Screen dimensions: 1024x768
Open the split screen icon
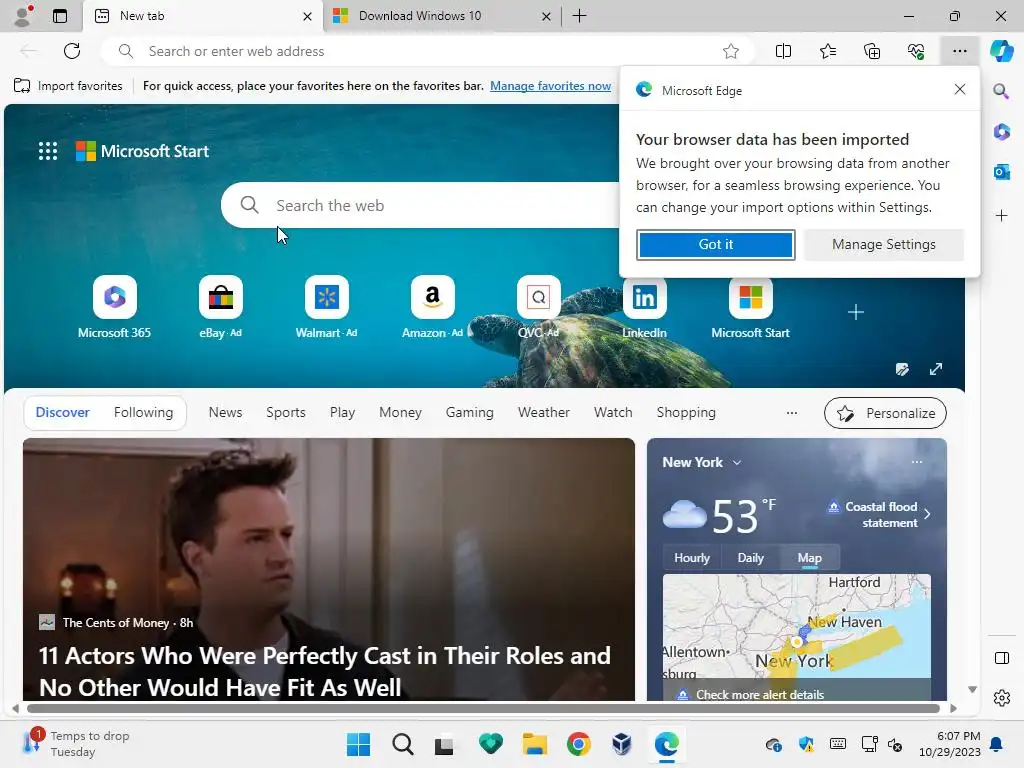pyautogui.click(x=783, y=51)
